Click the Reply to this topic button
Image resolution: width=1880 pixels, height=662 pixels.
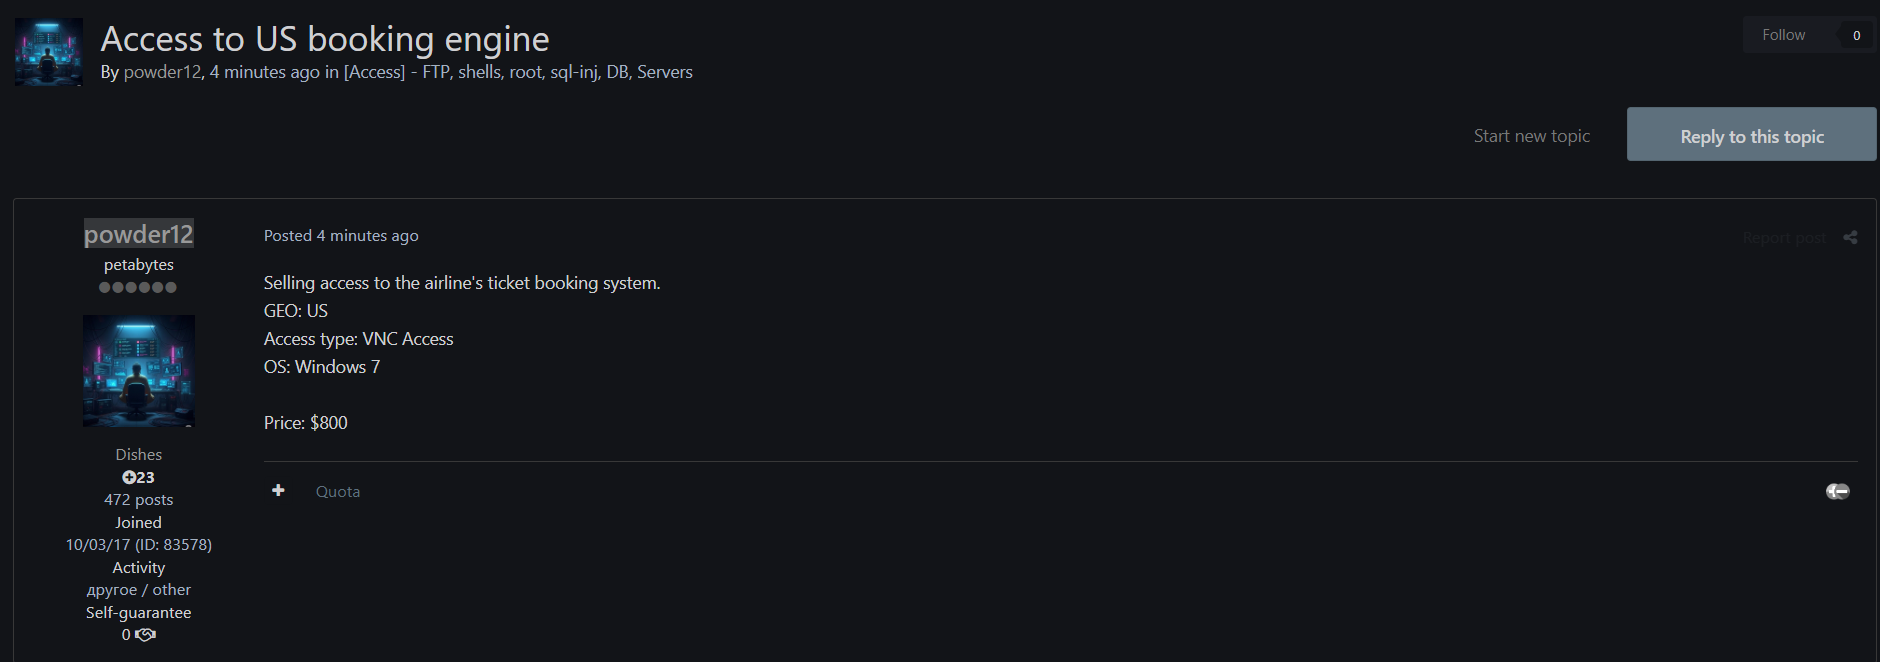tap(1751, 135)
